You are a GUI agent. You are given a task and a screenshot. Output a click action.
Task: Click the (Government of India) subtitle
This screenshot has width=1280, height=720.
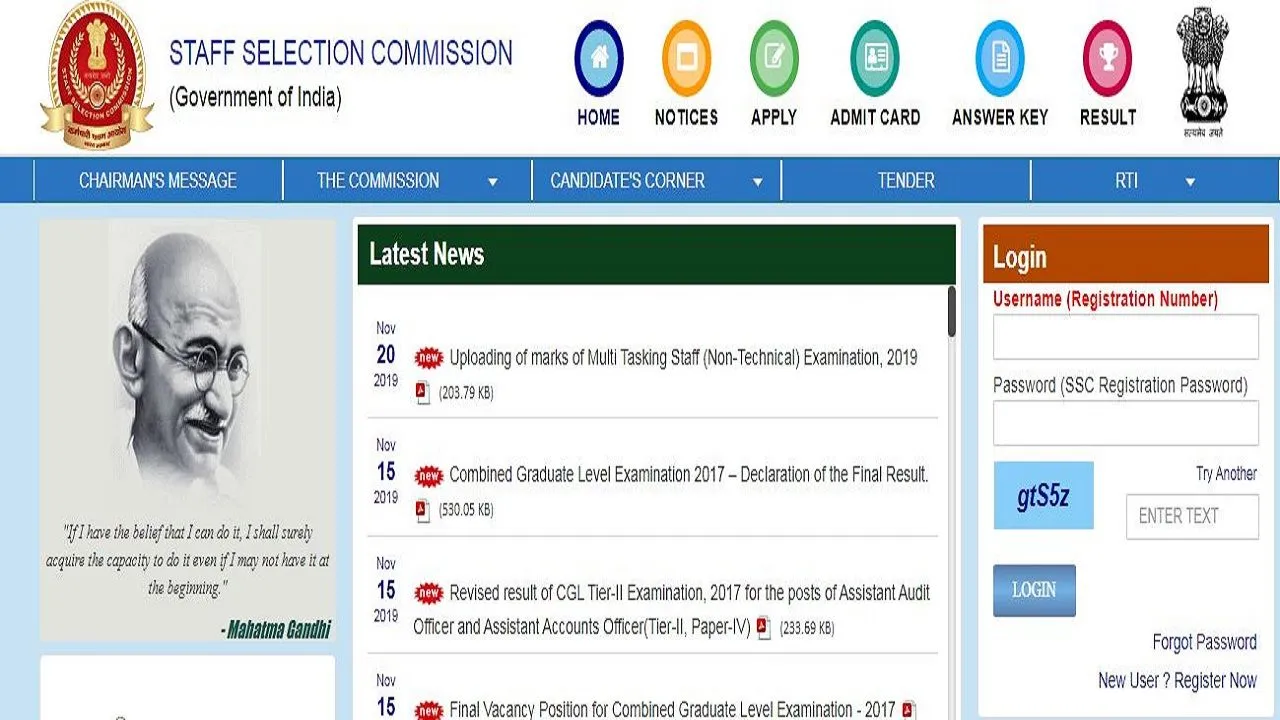(255, 97)
